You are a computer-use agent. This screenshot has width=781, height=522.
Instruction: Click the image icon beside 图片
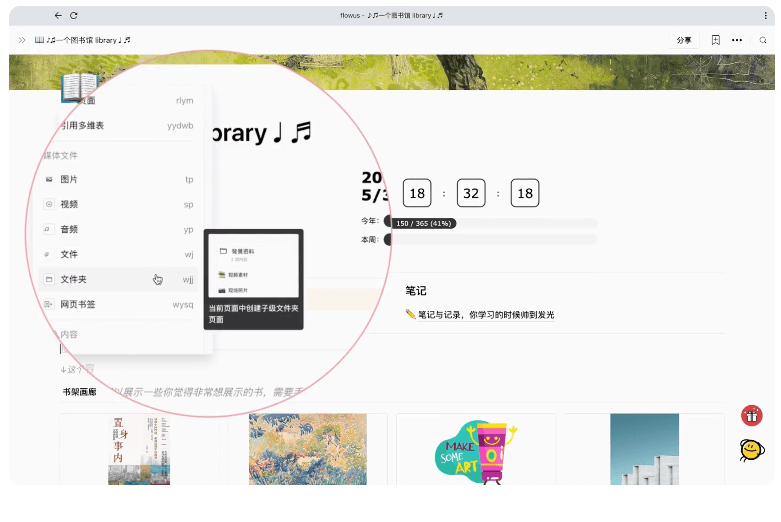49,179
